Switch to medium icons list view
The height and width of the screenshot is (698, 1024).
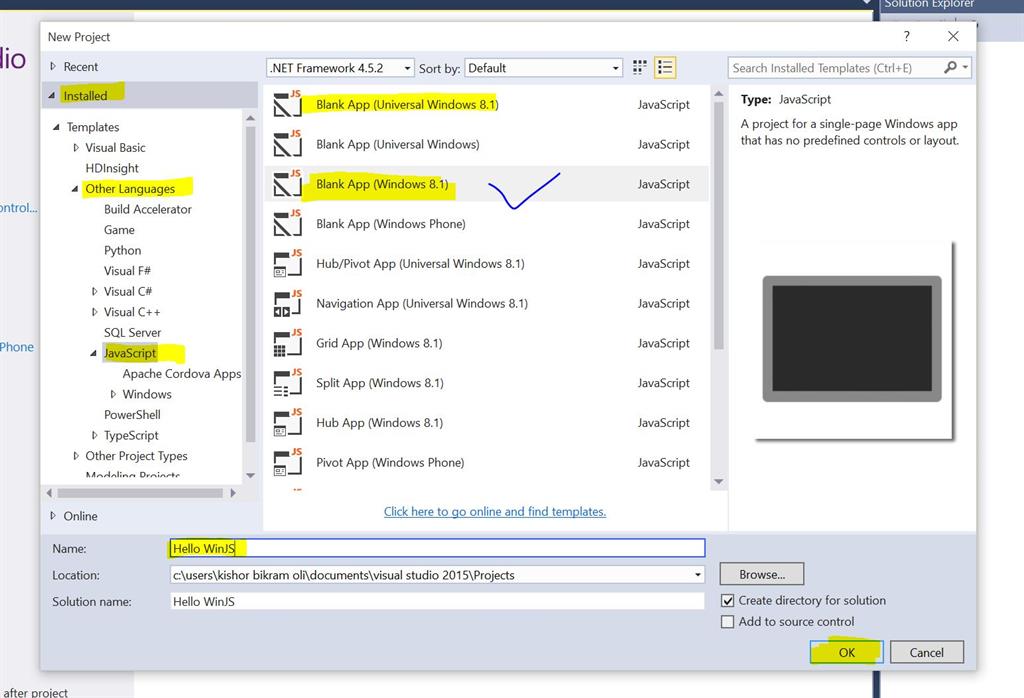click(x=665, y=67)
